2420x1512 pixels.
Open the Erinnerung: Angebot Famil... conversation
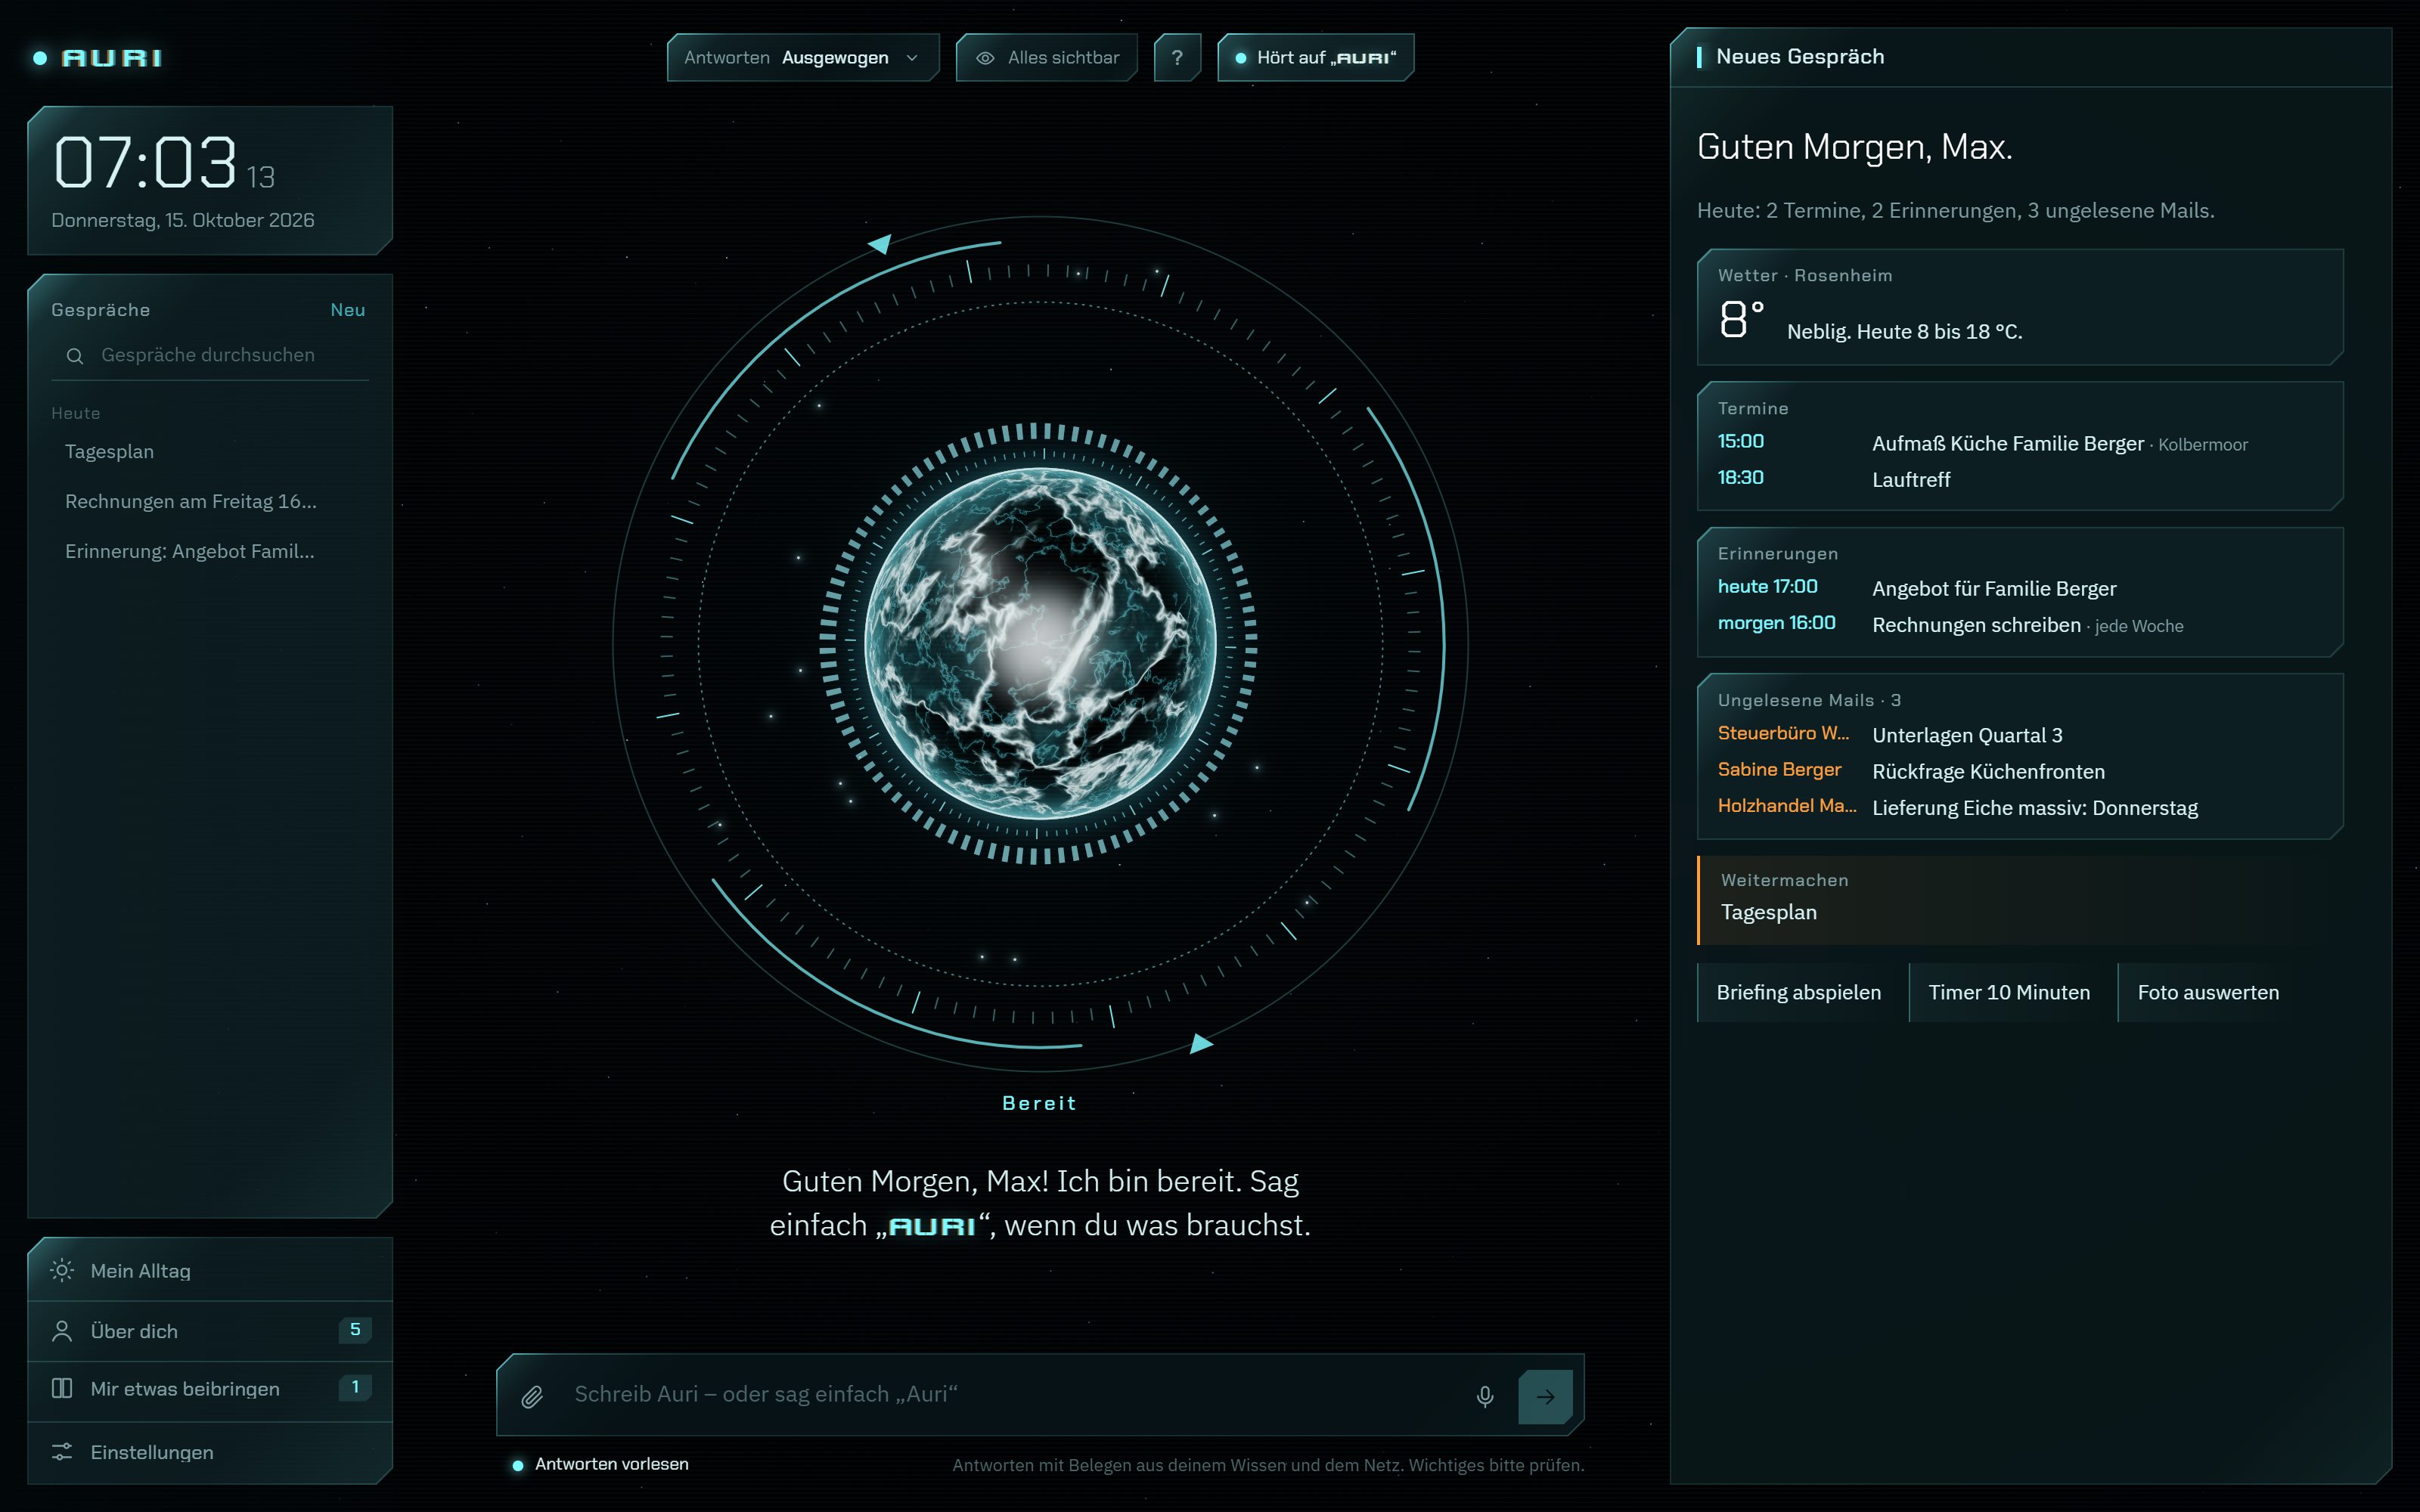tap(210, 552)
